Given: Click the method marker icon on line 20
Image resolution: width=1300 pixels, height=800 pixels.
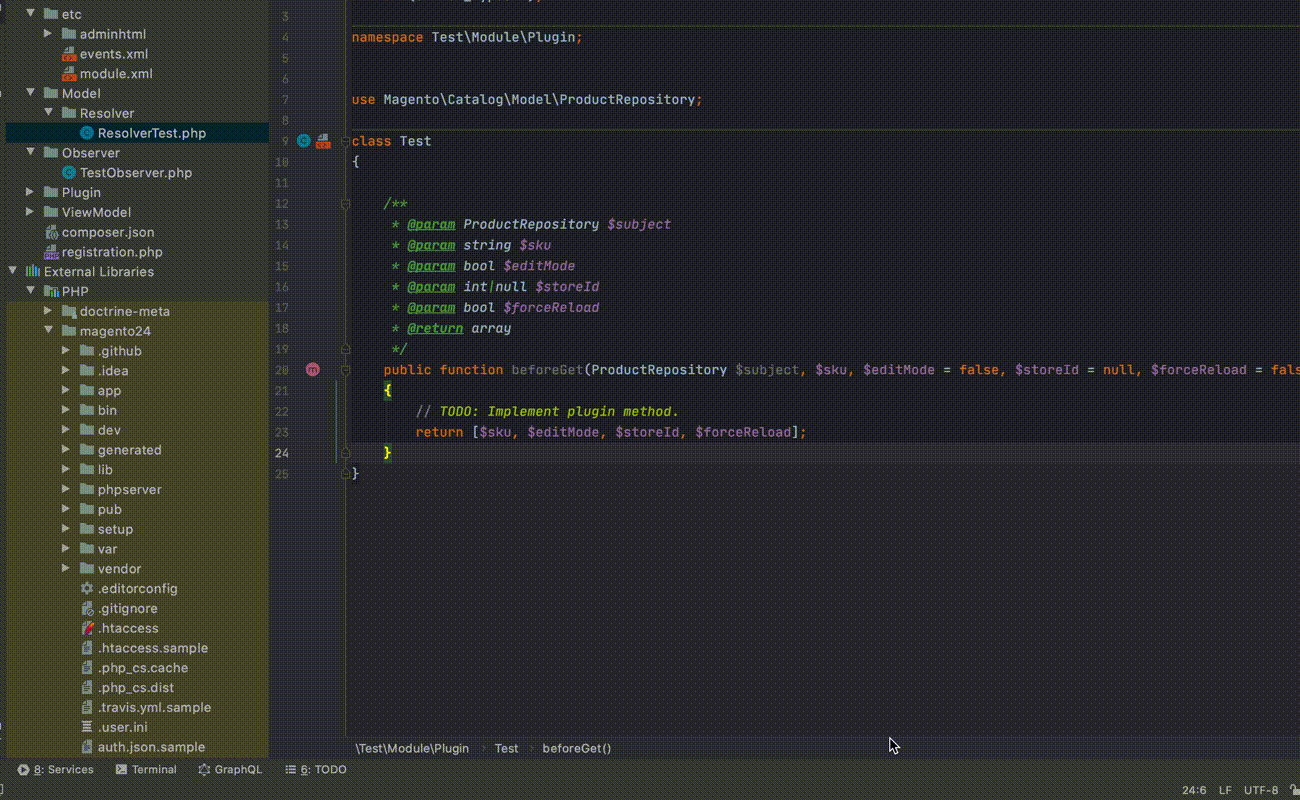Looking at the screenshot, I should 313,369.
